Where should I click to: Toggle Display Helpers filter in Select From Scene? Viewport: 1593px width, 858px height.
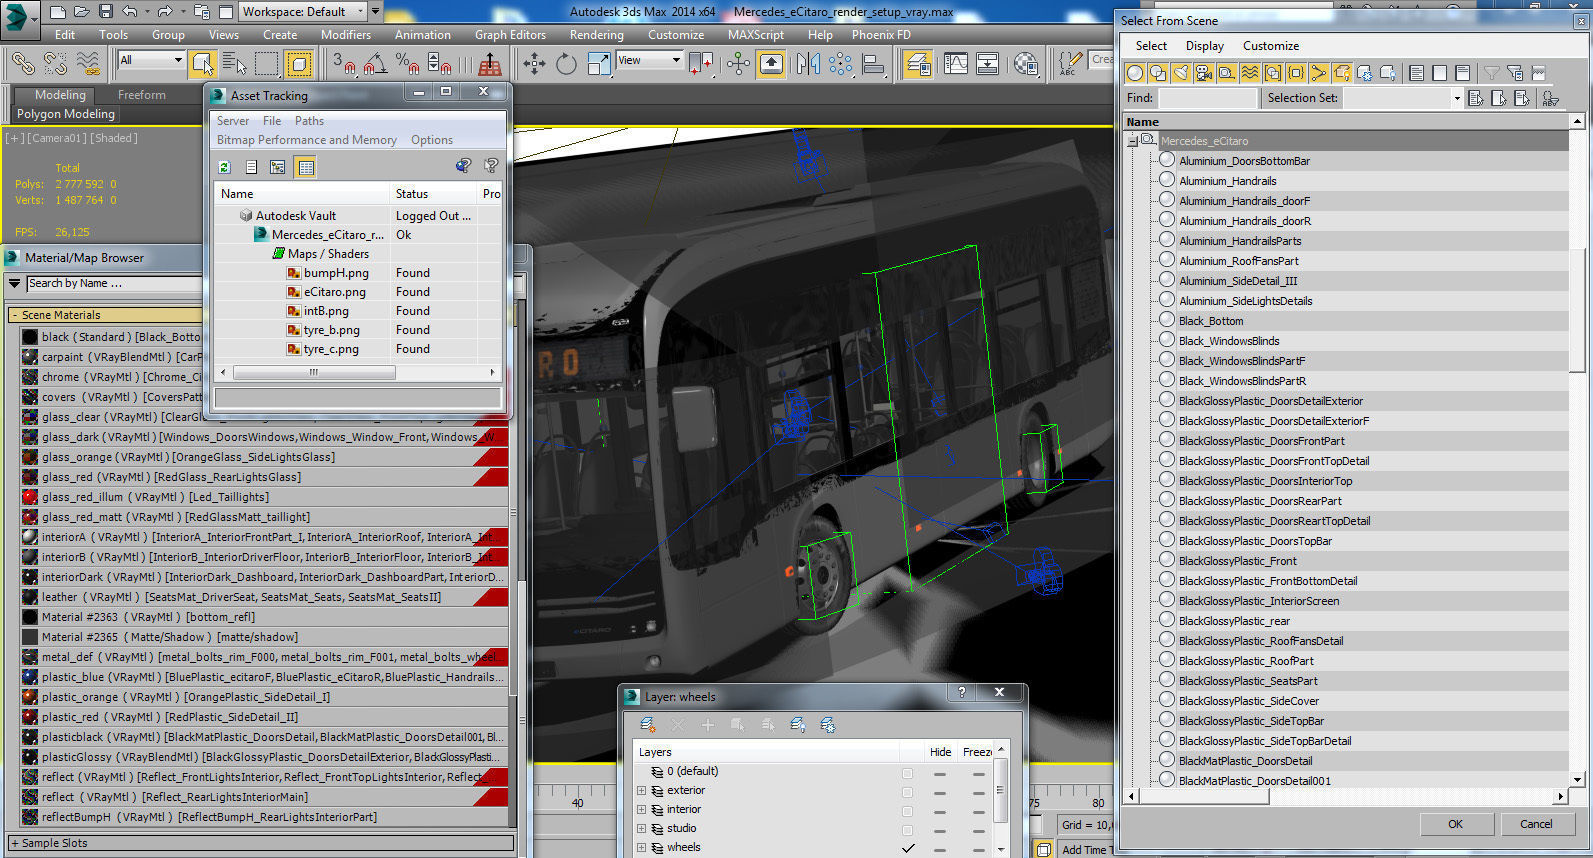coord(1226,73)
